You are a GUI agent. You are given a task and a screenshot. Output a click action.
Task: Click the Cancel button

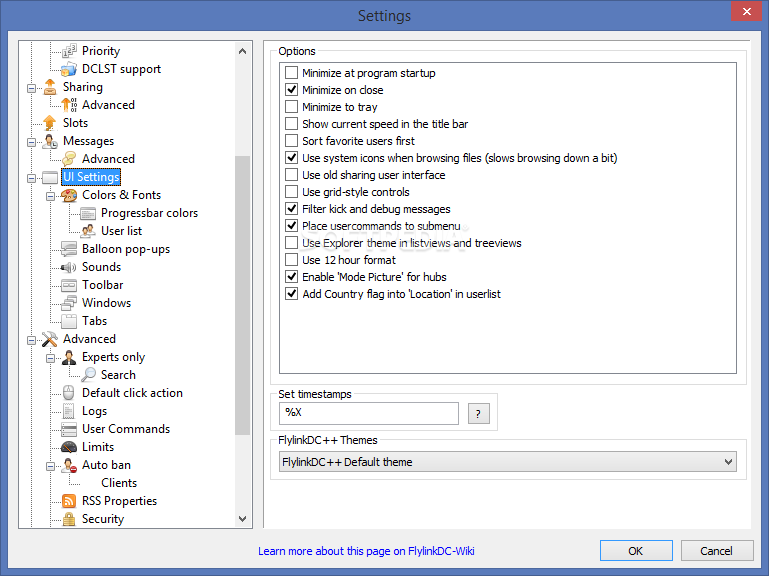point(717,551)
